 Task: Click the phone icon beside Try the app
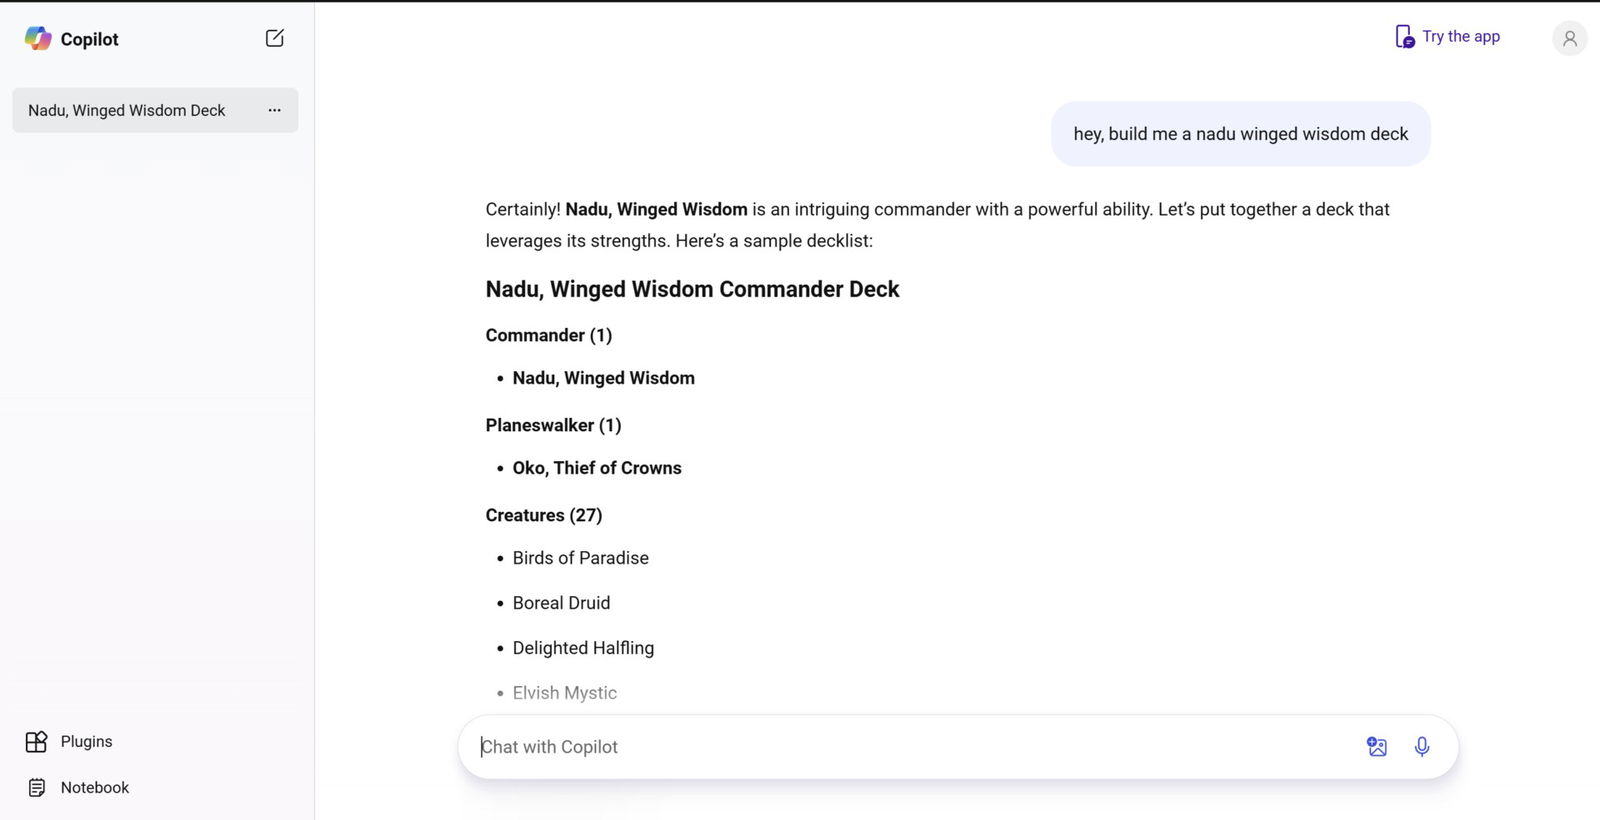tap(1405, 37)
